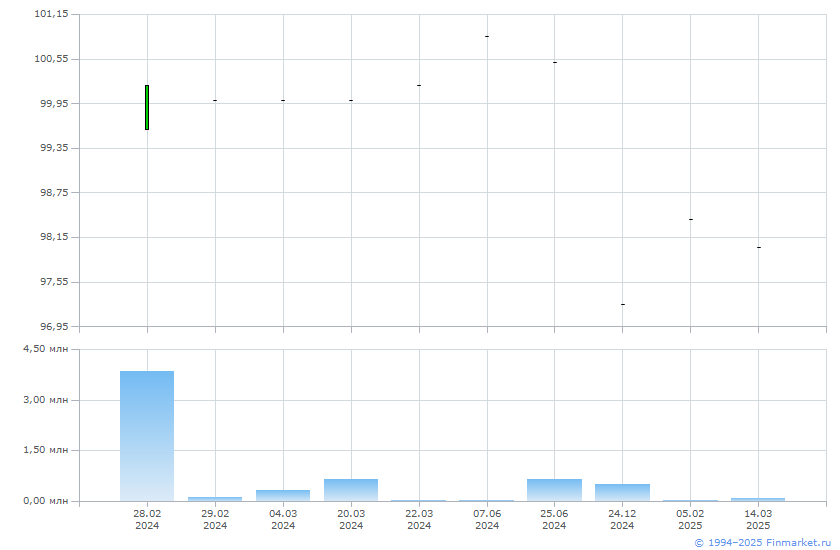The image size is (840, 550).
Task: Click the 14.03 2025 volume bar
Action: pos(758,500)
